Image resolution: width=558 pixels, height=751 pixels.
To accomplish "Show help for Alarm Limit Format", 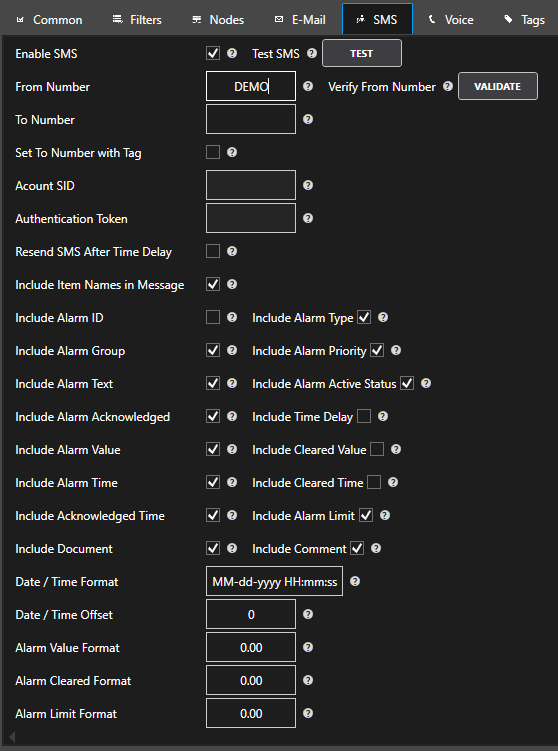I will point(308,714).
